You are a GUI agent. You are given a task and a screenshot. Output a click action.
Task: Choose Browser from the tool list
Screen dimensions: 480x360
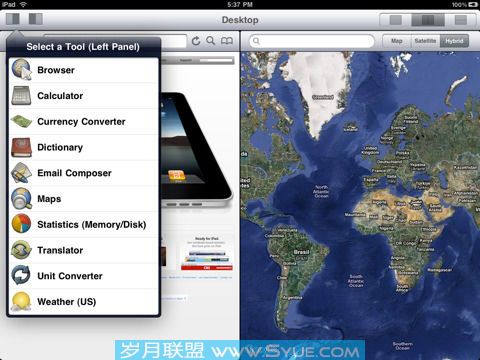[83, 70]
